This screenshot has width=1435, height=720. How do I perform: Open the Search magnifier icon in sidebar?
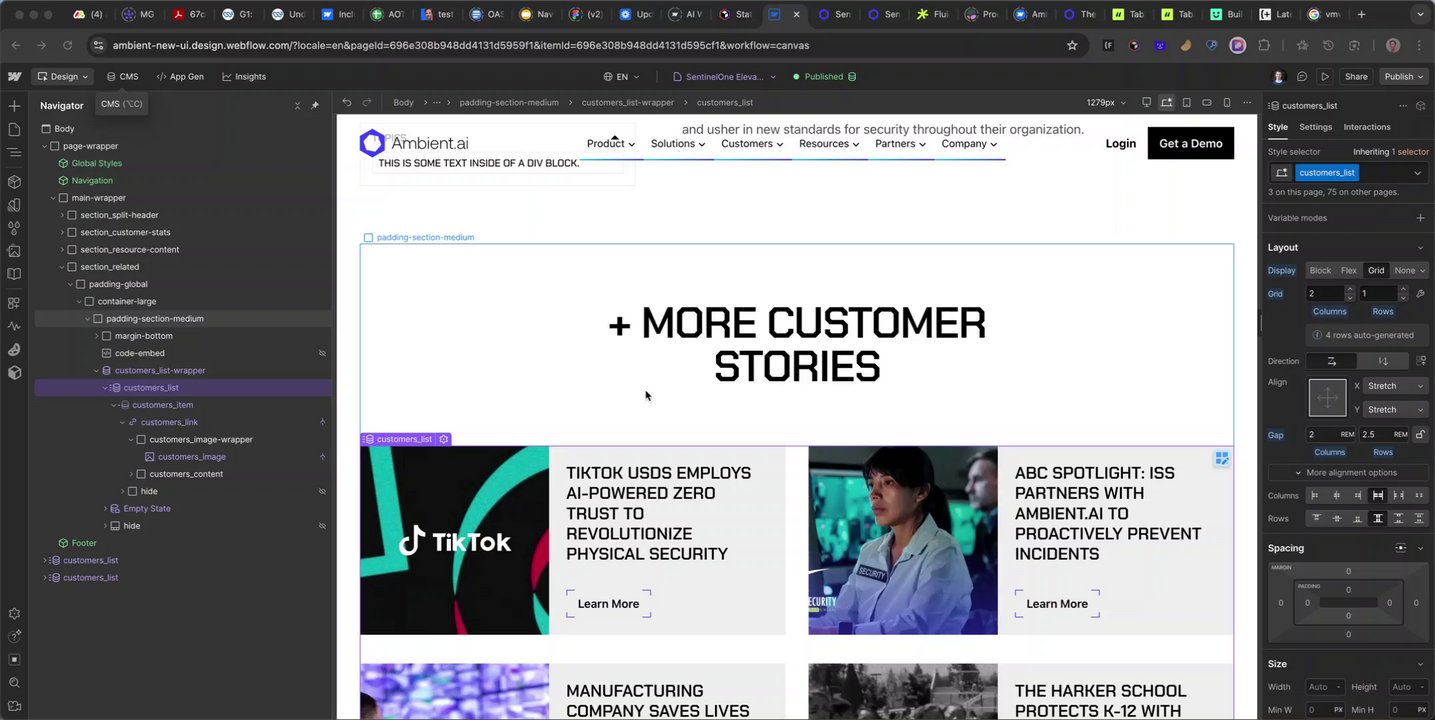(14, 682)
